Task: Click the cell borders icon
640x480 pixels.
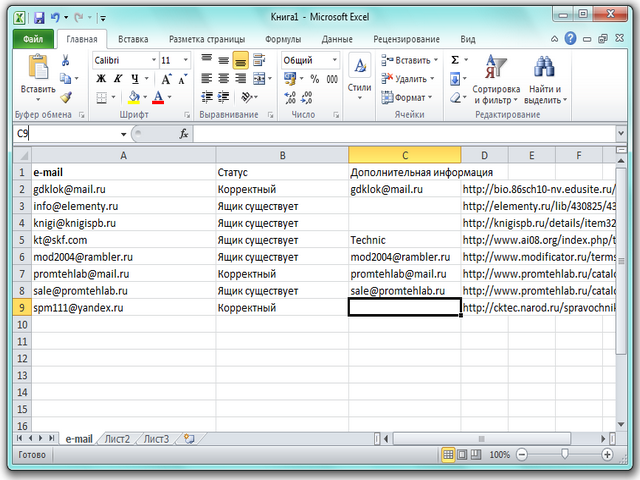Action: click(x=101, y=98)
